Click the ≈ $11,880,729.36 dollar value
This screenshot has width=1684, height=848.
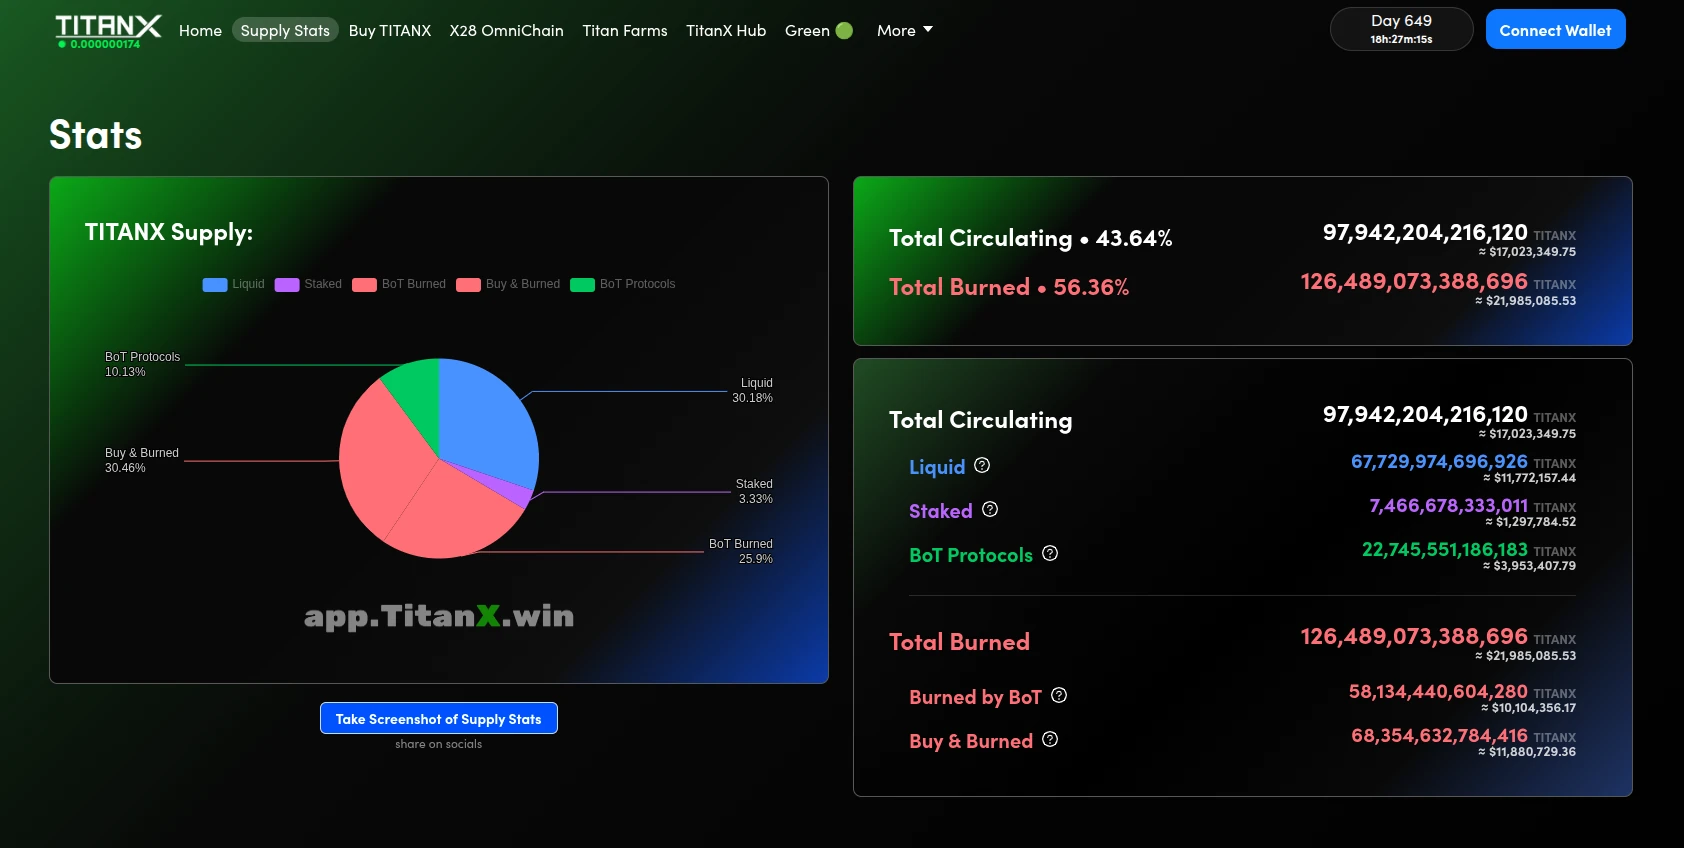[x=1527, y=752]
